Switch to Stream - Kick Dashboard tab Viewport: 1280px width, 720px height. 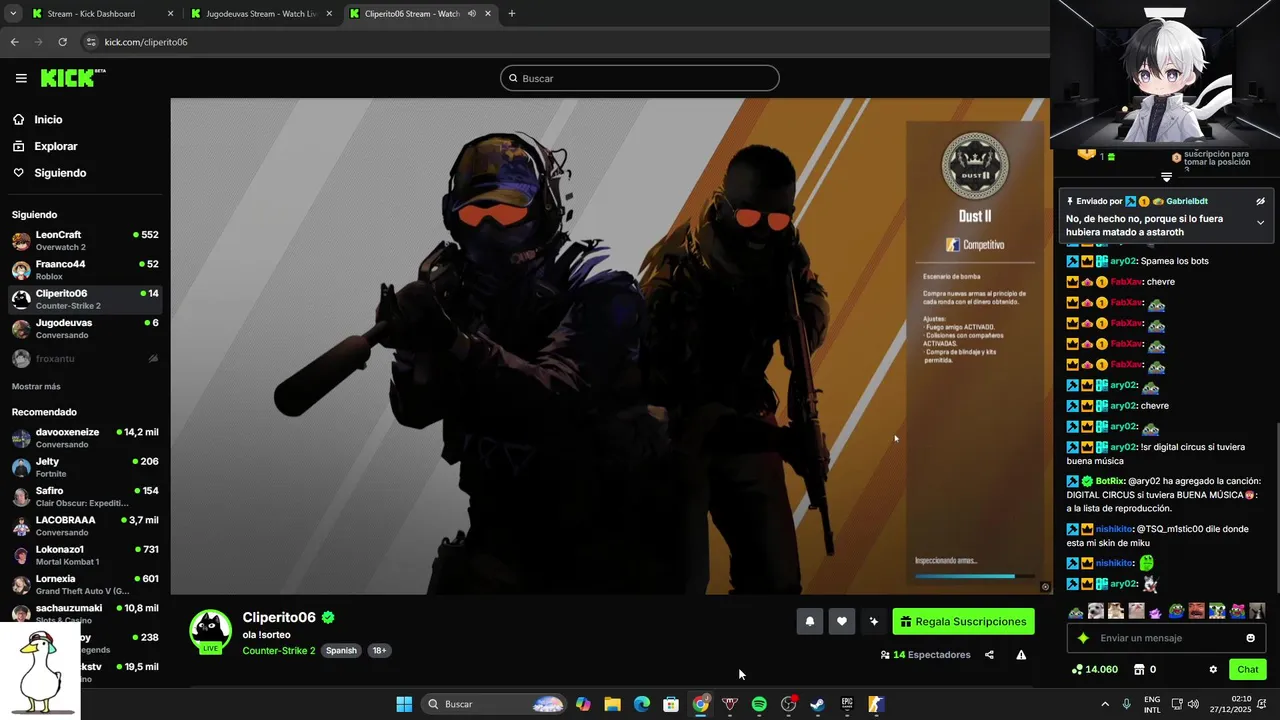(x=100, y=14)
